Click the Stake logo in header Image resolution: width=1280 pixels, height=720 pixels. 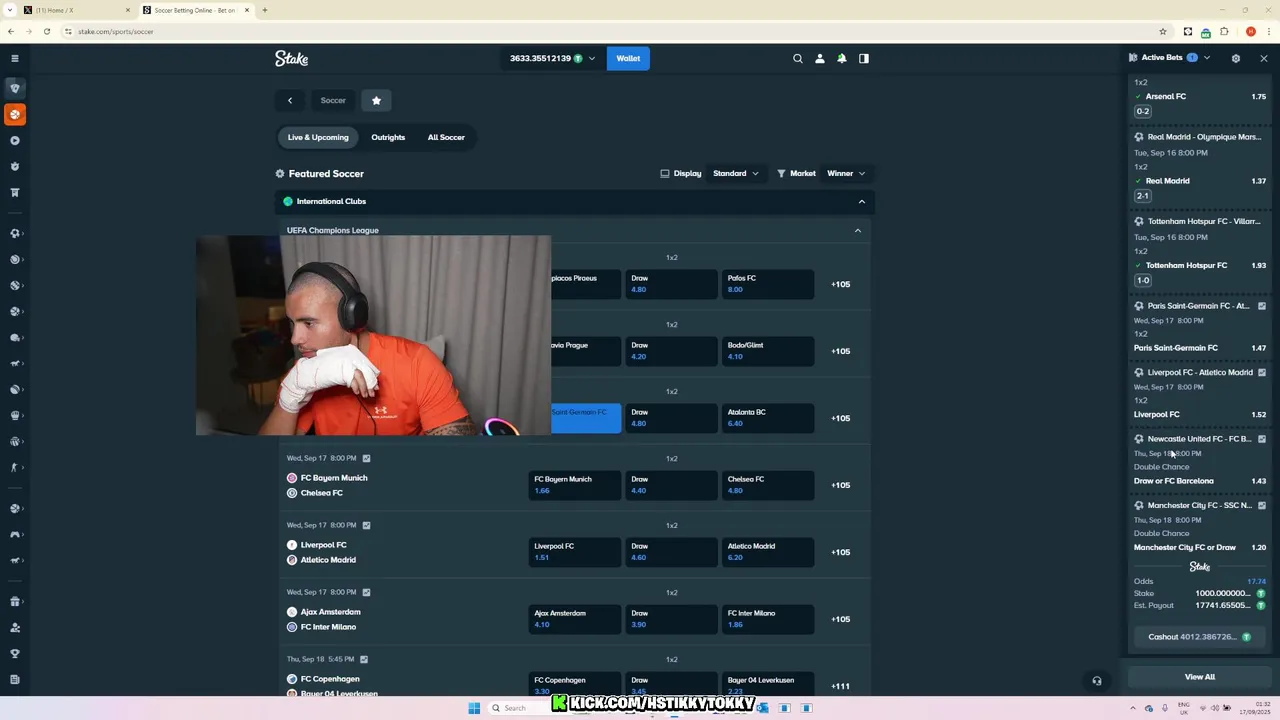click(292, 58)
